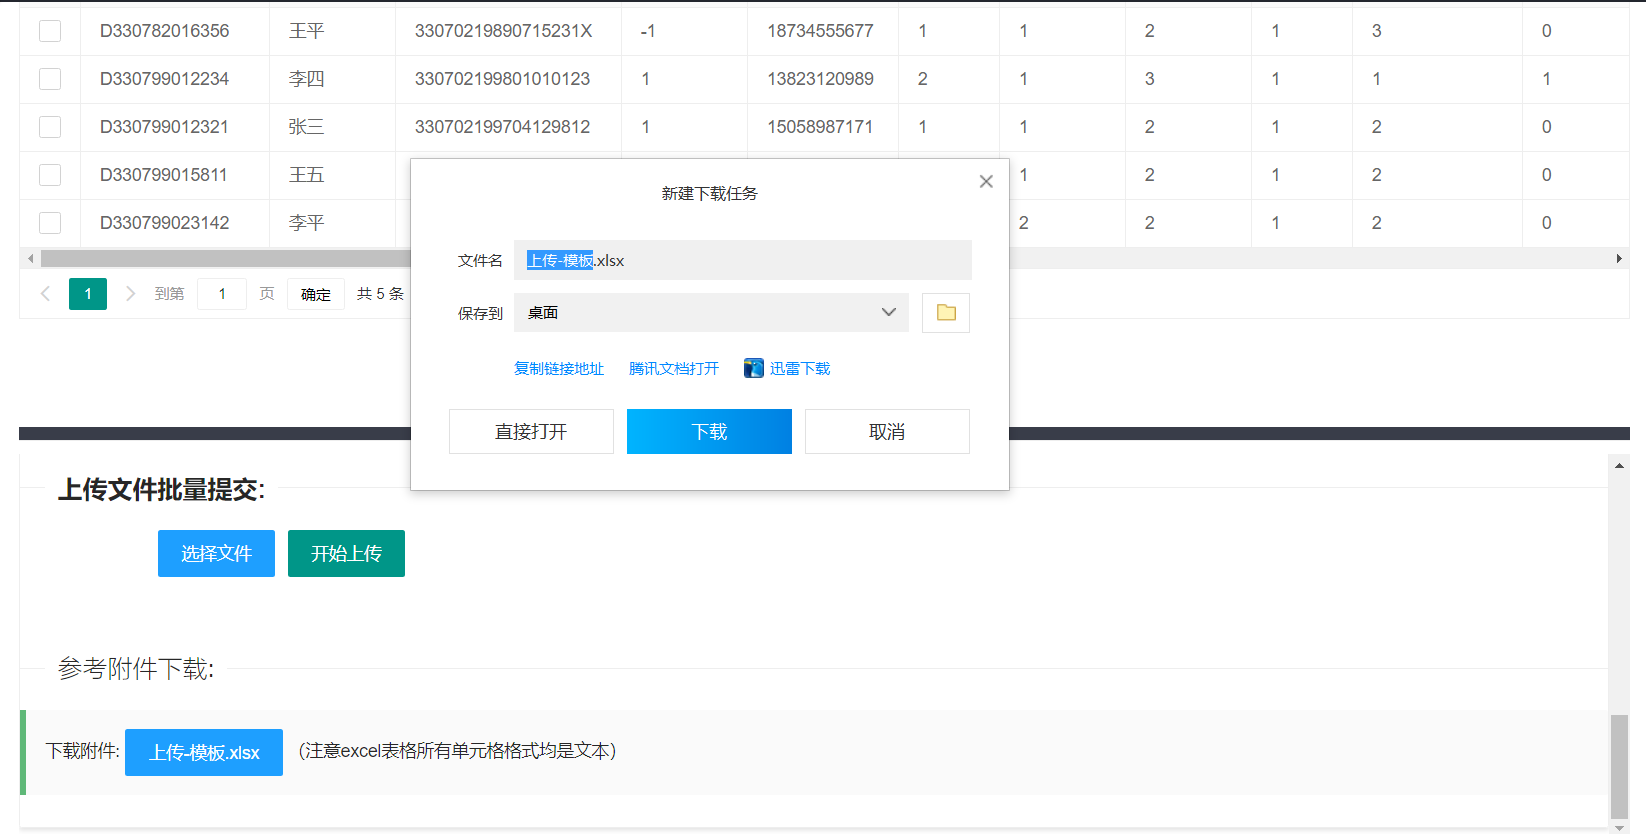Click the 迅雷下载 Thunder icon
Viewport: 1646px width, 834px height.
pyautogui.click(x=754, y=368)
